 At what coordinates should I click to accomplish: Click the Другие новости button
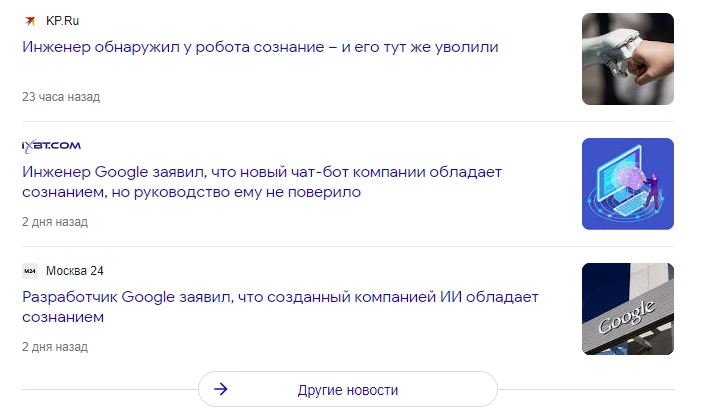(x=348, y=389)
